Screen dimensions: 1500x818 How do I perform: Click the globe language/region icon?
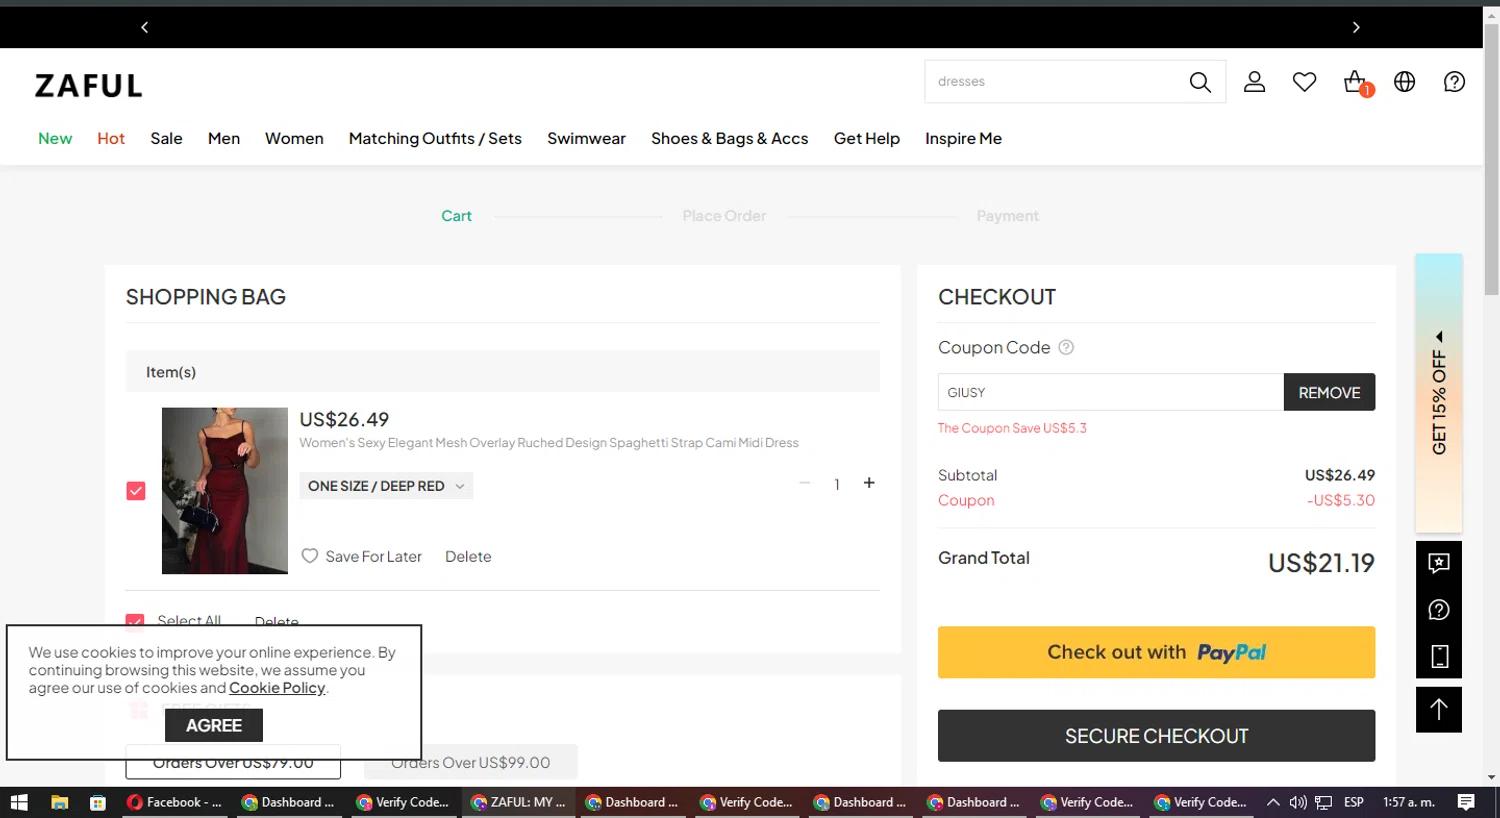1405,82
